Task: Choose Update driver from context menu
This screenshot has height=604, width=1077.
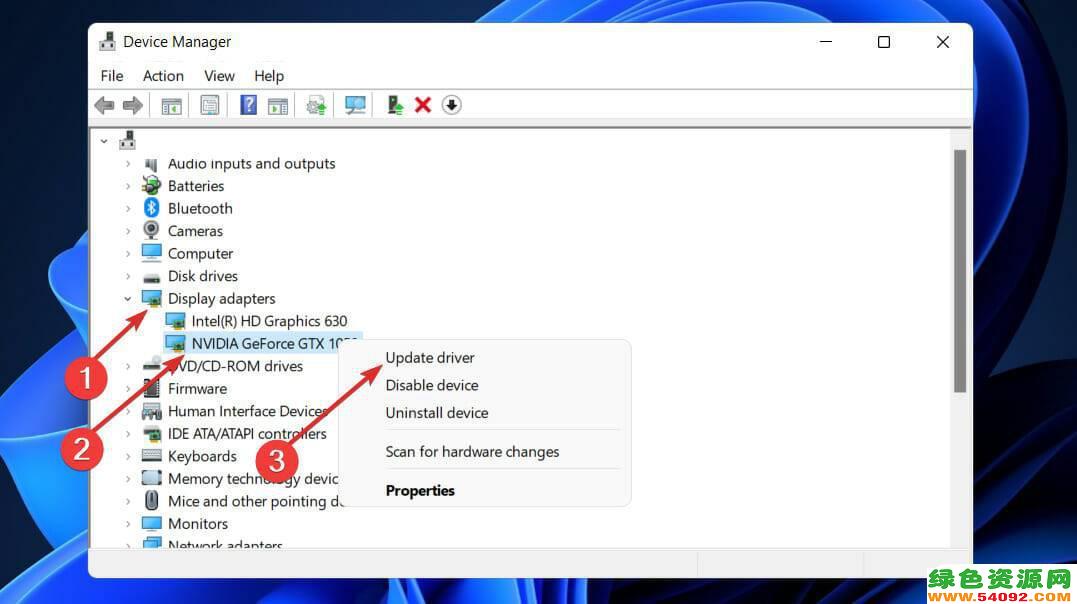Action: [430, 358]
